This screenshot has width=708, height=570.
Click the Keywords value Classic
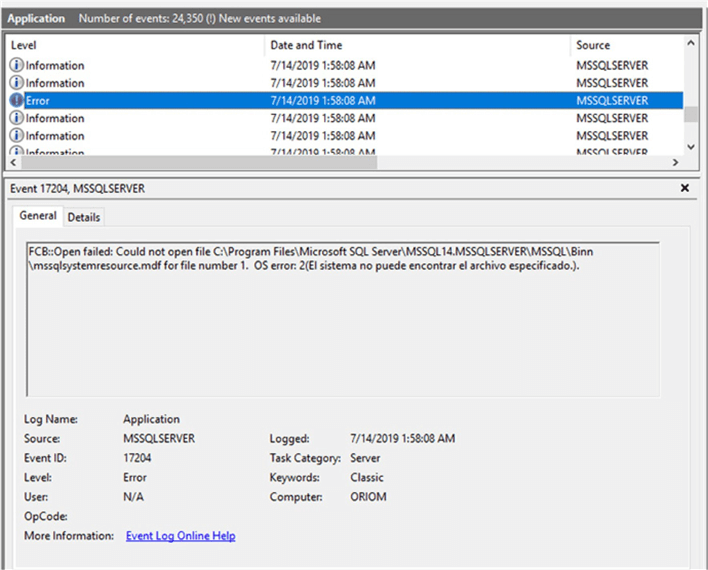367,477
